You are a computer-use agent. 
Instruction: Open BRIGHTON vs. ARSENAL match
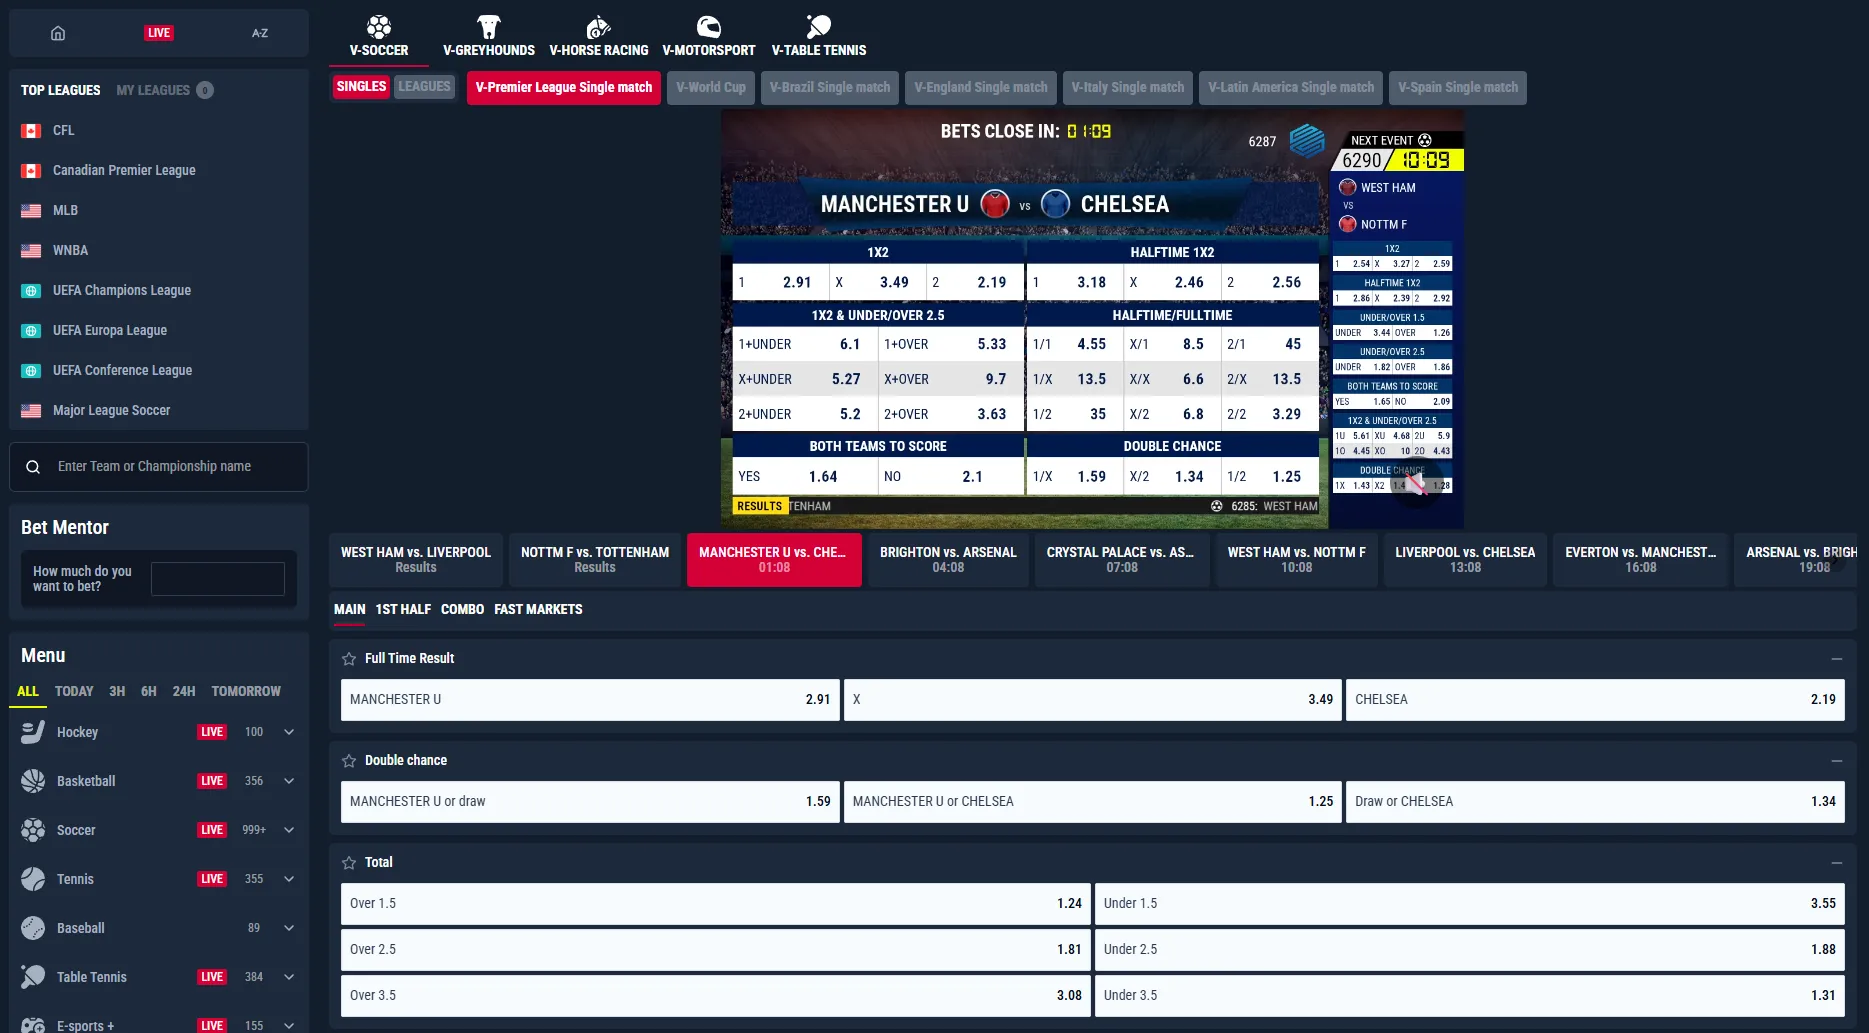[x=948, y=560]
